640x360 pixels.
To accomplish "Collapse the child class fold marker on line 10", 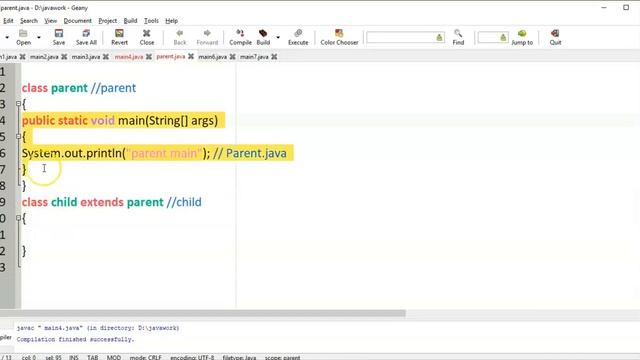I will (x=18, y=218).
